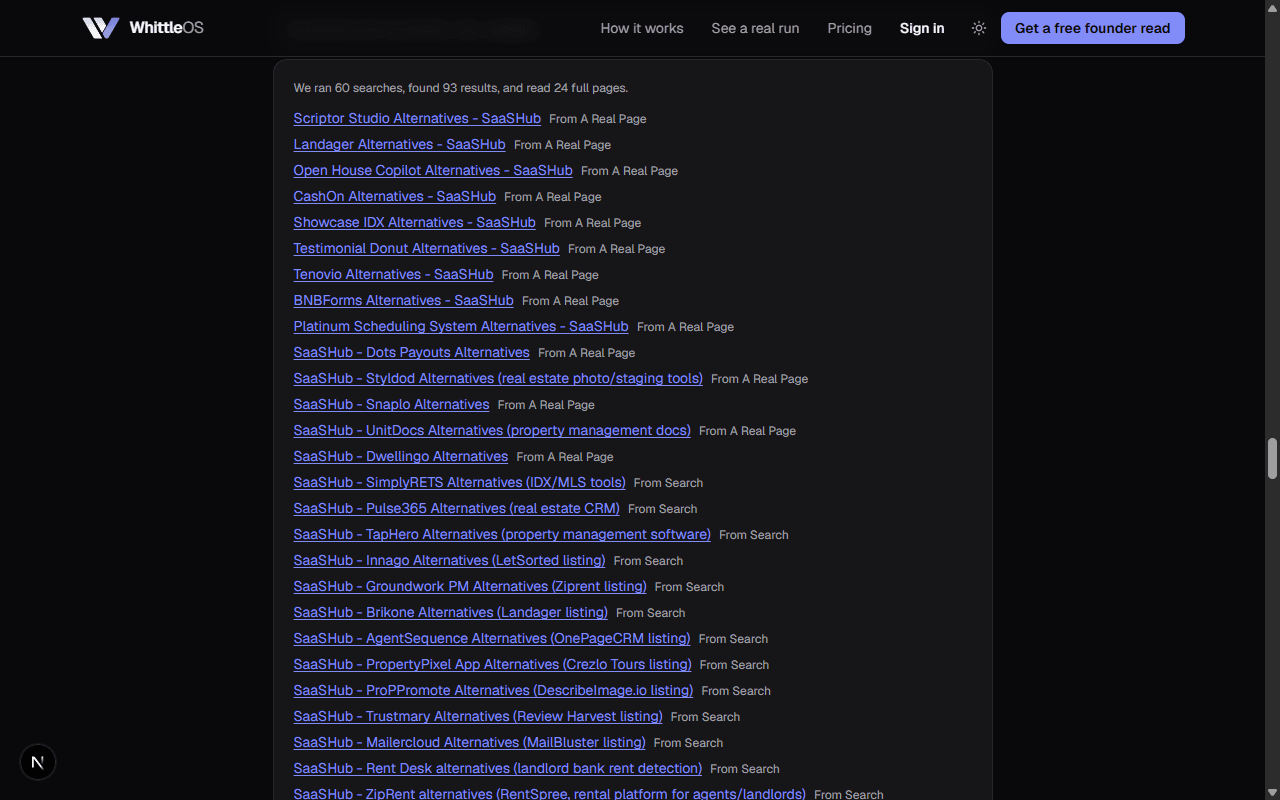
Task: Open SaaSHub - Snaplo Alternatives
Action: [391, 404]
